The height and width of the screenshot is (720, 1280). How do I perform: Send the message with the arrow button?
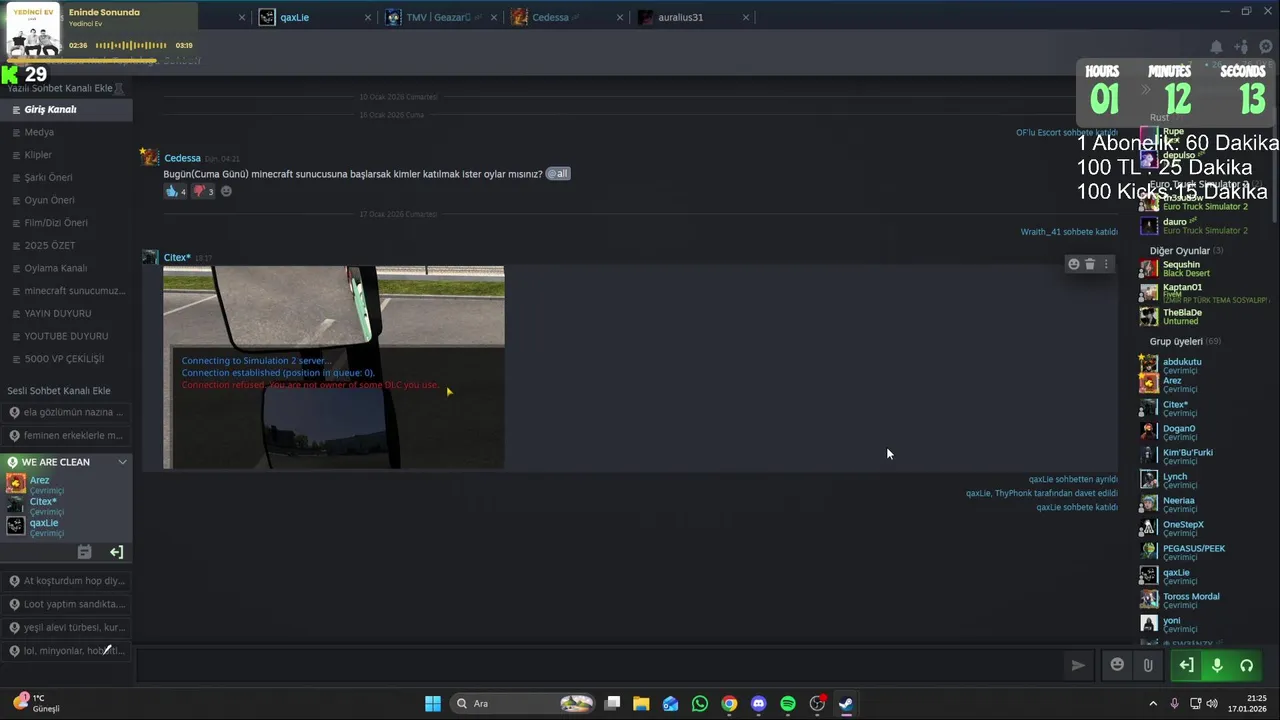pos(1078,665)
